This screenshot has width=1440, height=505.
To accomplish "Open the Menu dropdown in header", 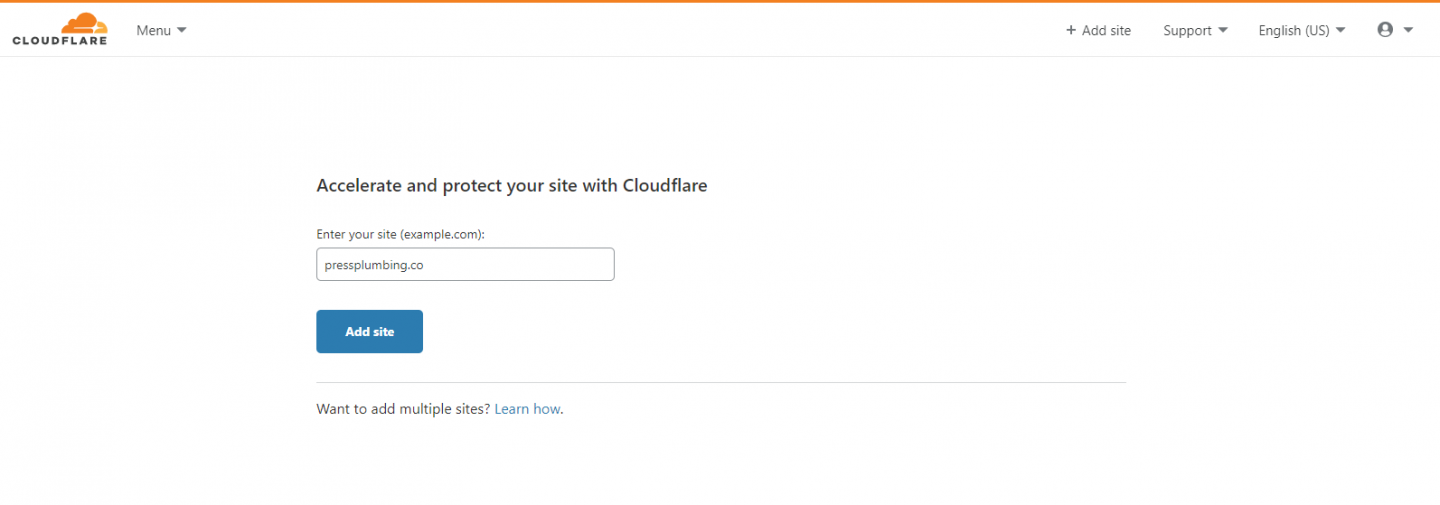I will point(161,30).
